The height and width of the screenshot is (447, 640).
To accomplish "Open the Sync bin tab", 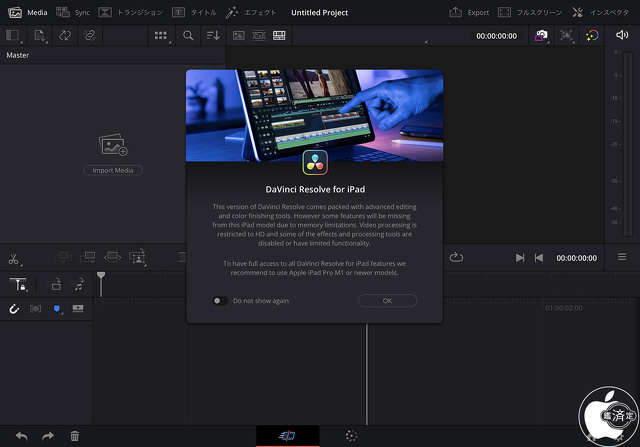I will [x=74, y=12].
